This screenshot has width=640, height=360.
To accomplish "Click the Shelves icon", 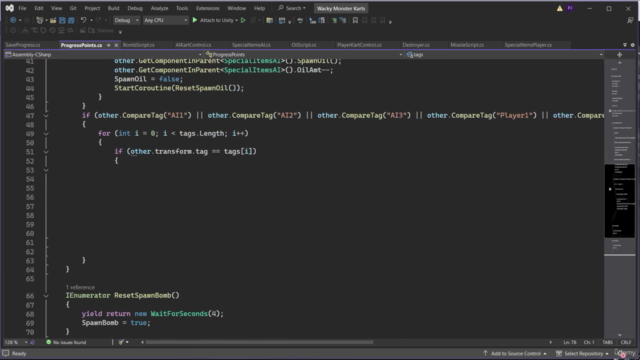I will (x=91, y=31).
